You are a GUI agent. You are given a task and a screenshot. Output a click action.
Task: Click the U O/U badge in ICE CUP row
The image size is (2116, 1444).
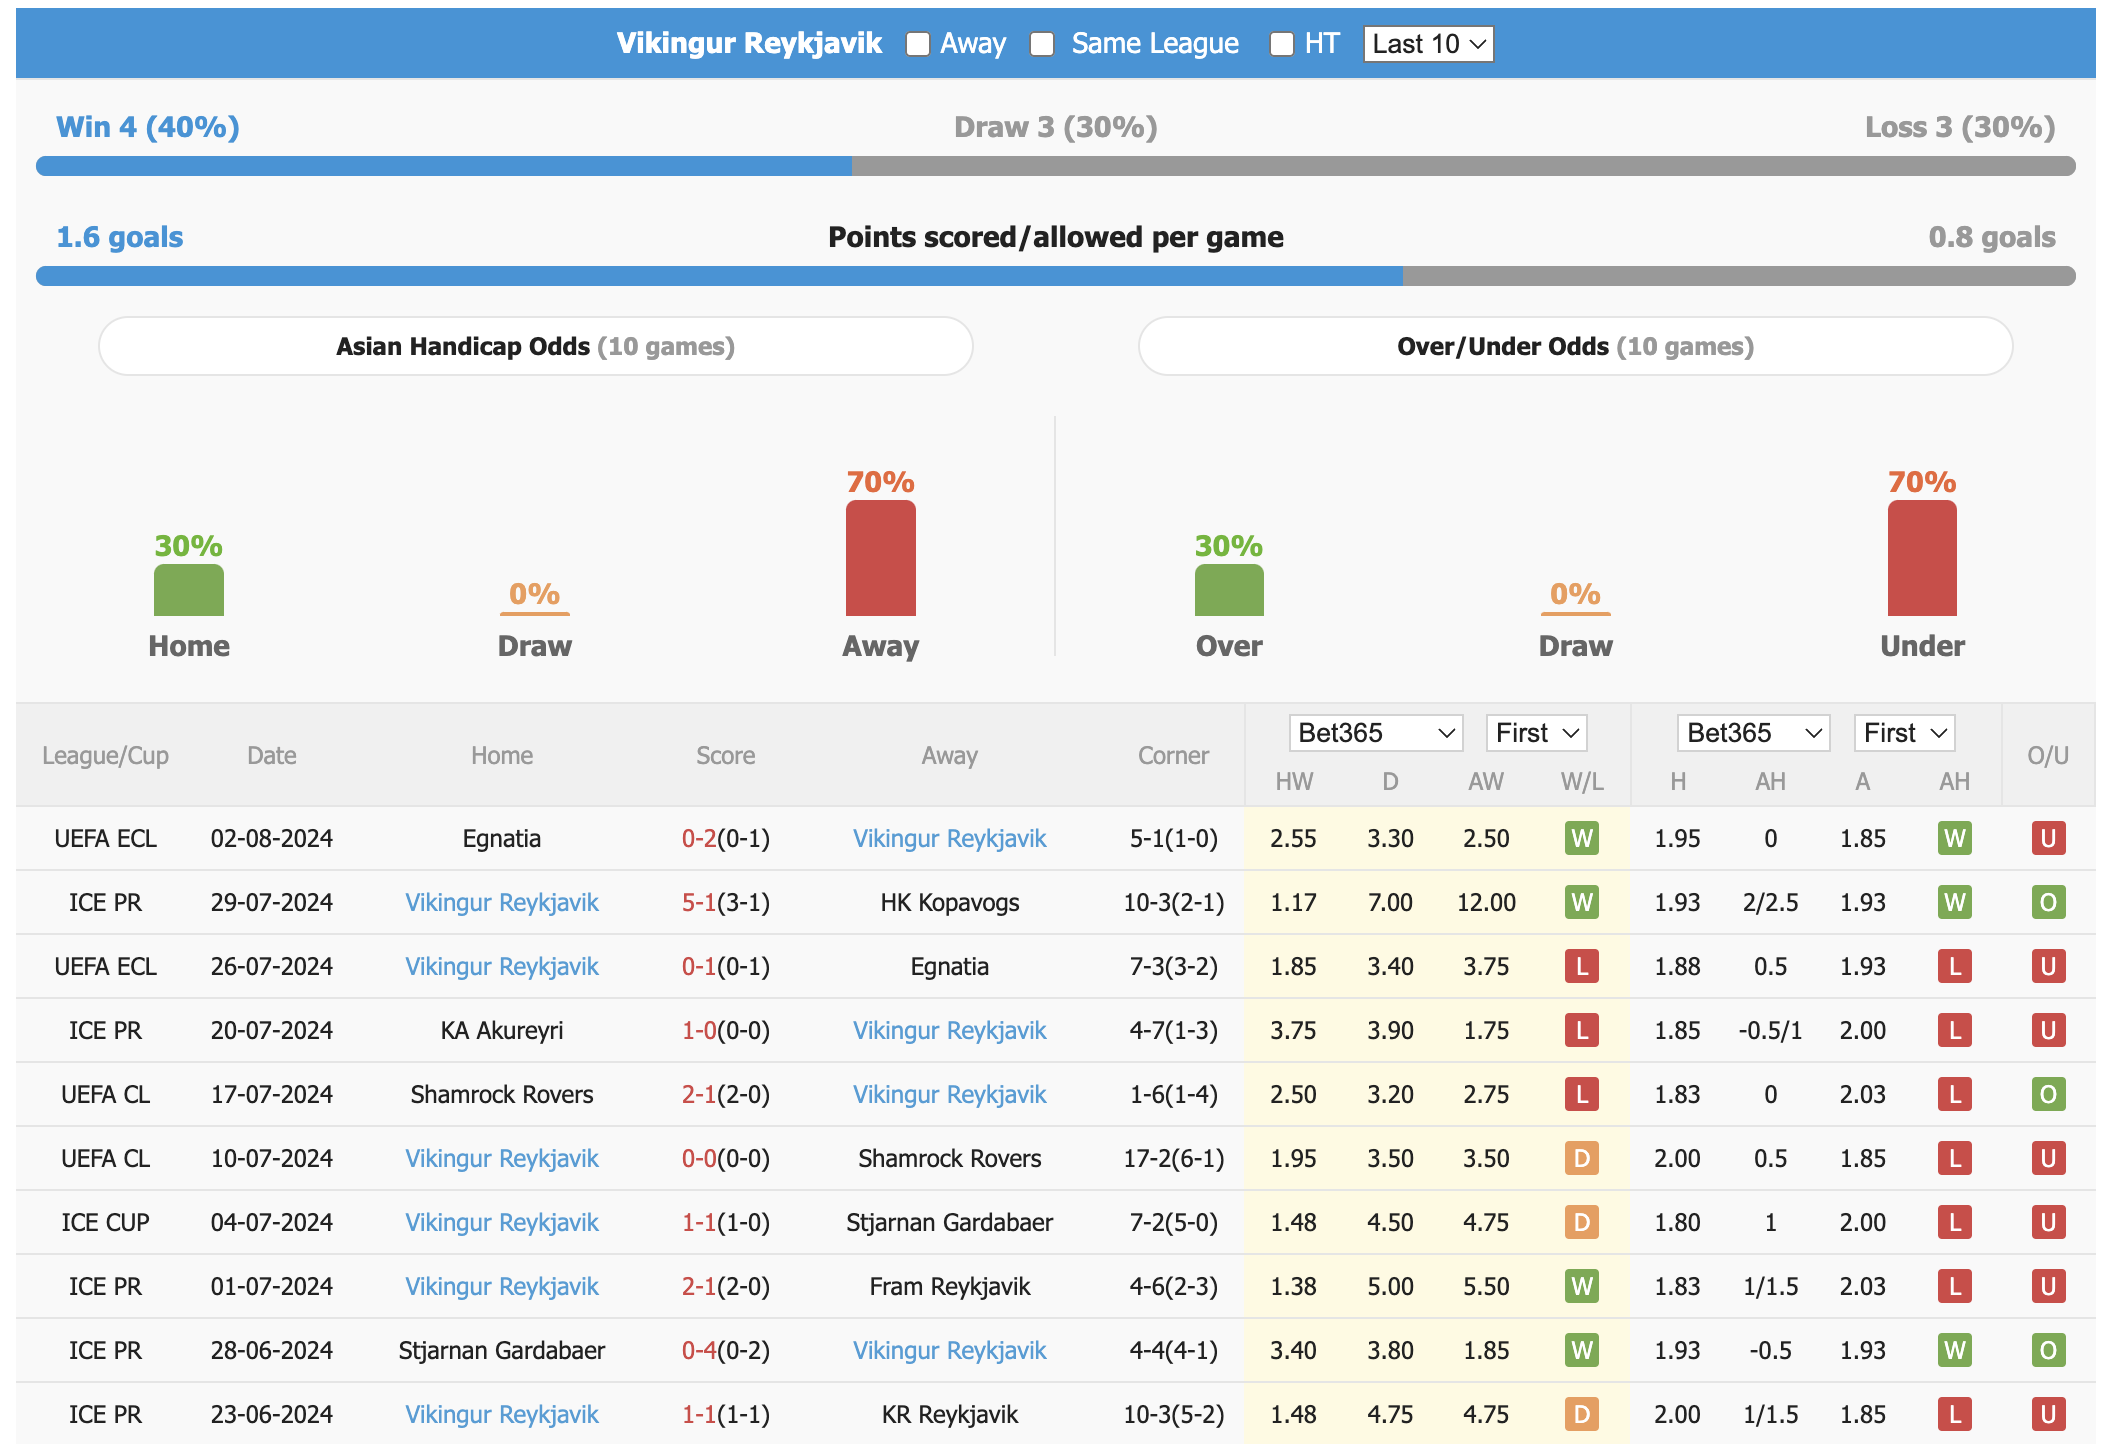(2048, 1222)
